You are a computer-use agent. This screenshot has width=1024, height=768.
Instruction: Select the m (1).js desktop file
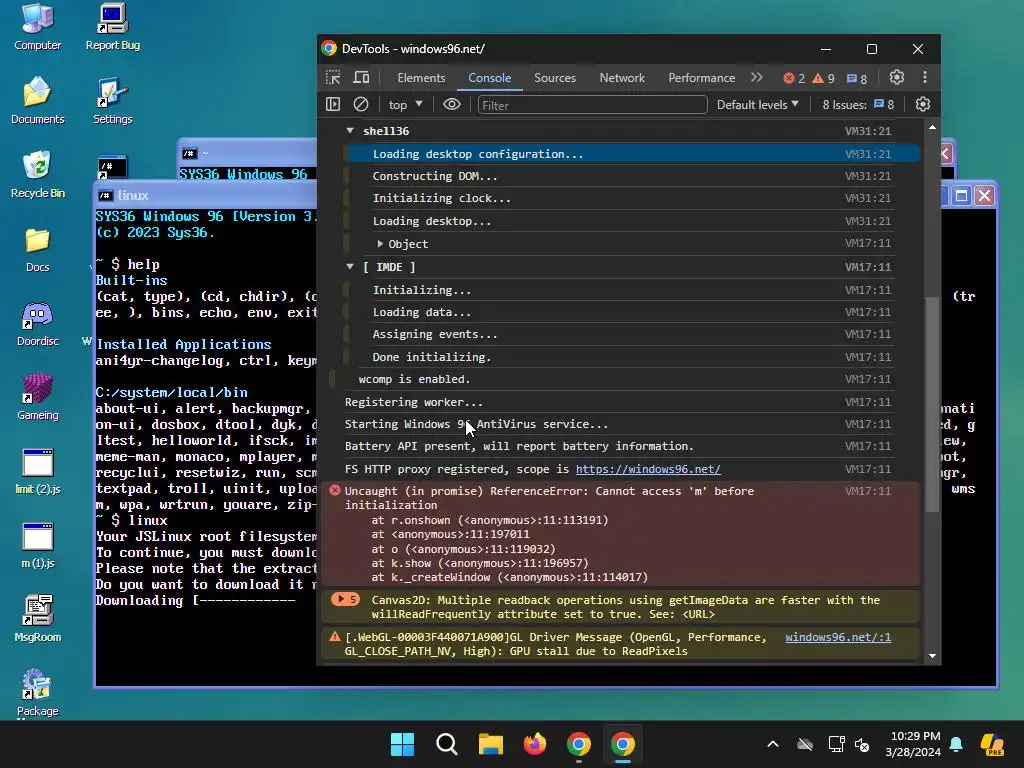(x=37, y=545)
